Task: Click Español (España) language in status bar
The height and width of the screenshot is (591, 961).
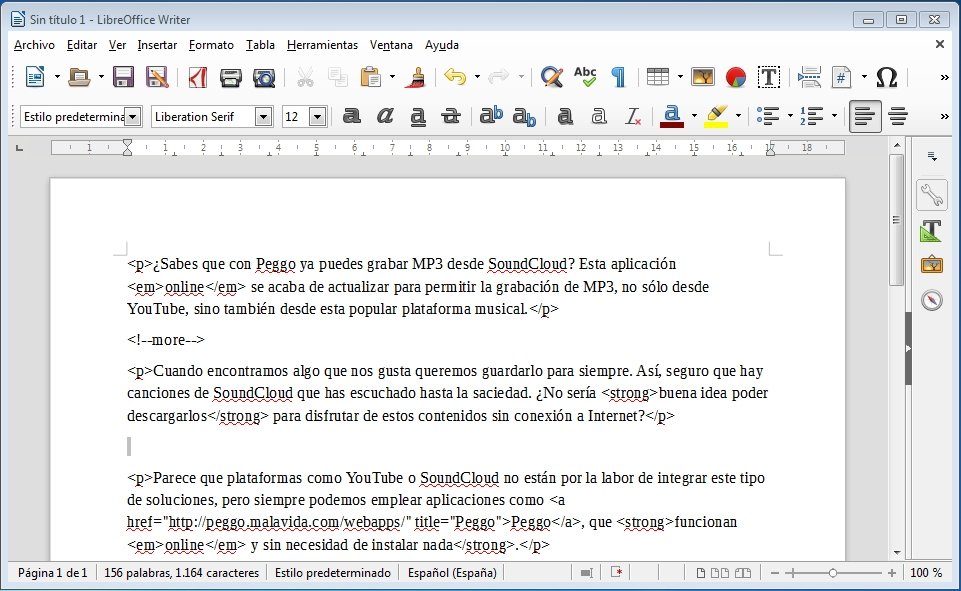Action: (451, 573)
